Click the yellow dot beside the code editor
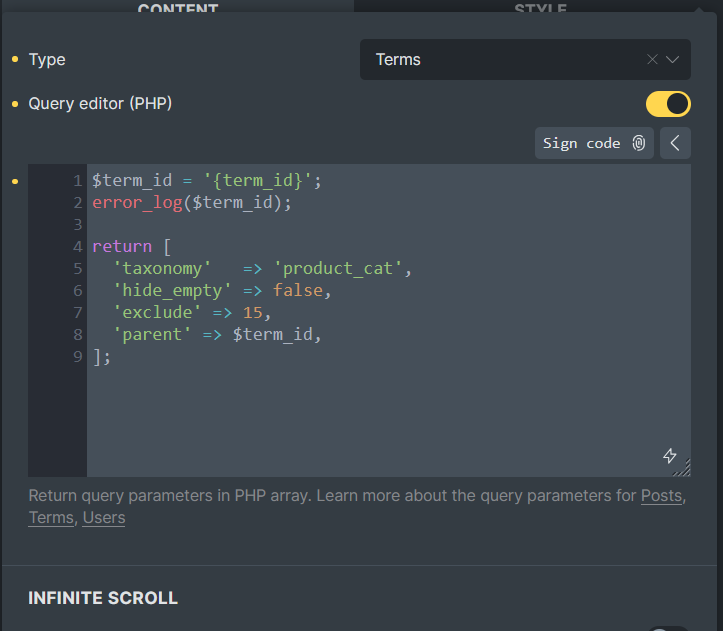 (x=15, y=181)
